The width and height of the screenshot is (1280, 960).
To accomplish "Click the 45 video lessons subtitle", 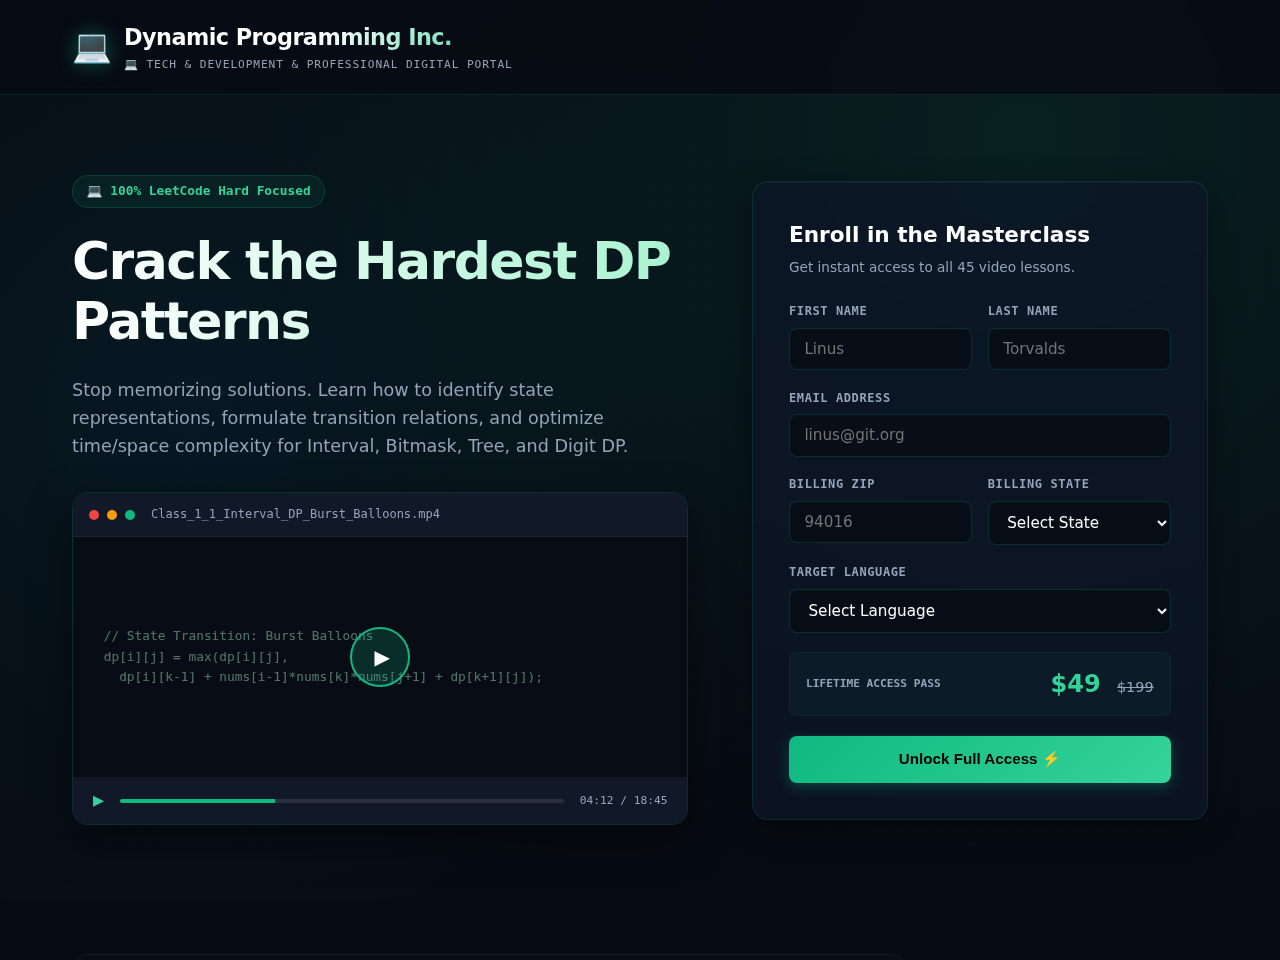I will pyautogui.click(x=931, y=267).
